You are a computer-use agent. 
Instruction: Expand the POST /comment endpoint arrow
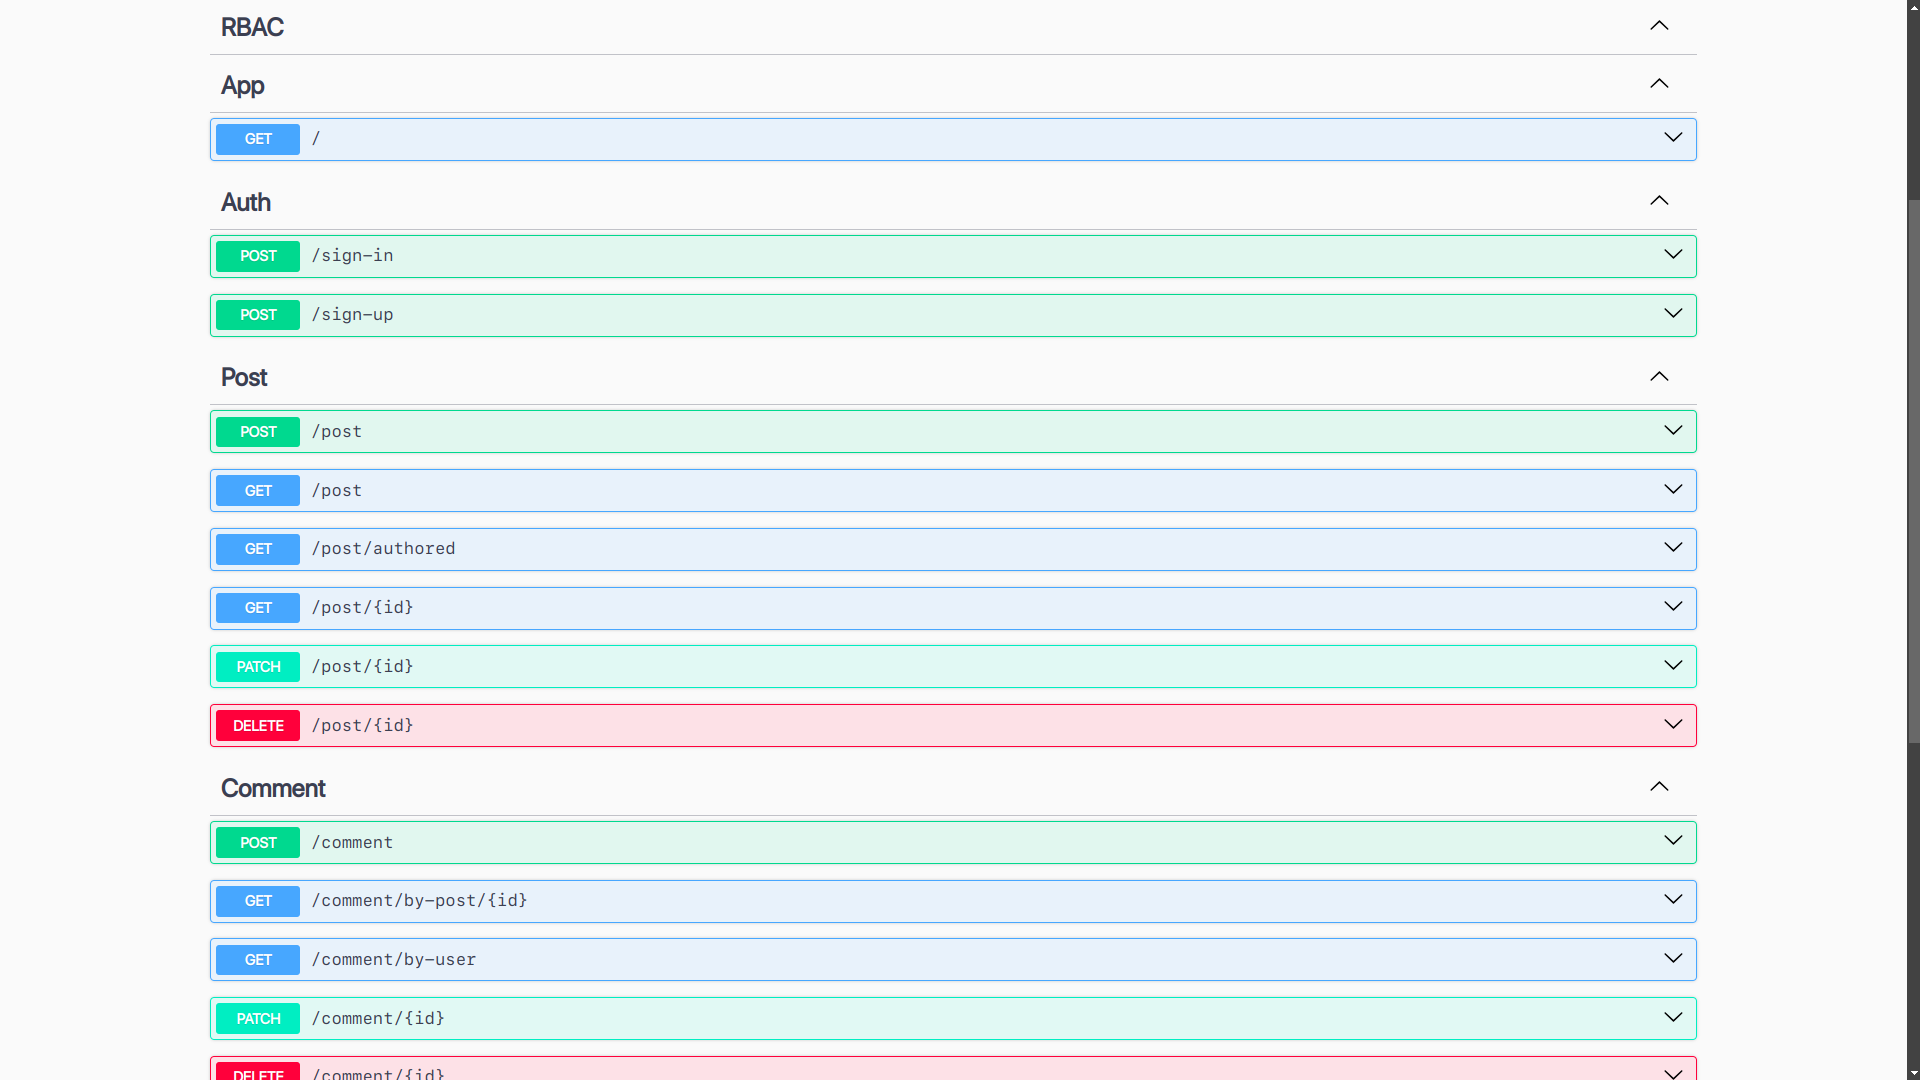pyautogui.click(x=1673, y=841)
